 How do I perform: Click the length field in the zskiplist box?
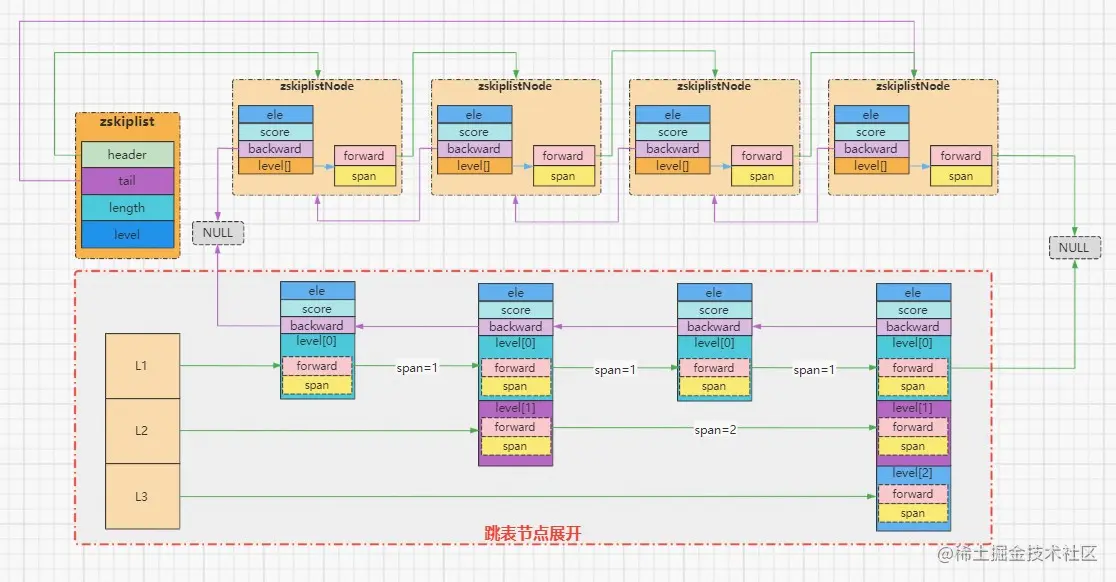tap(127, 207)
